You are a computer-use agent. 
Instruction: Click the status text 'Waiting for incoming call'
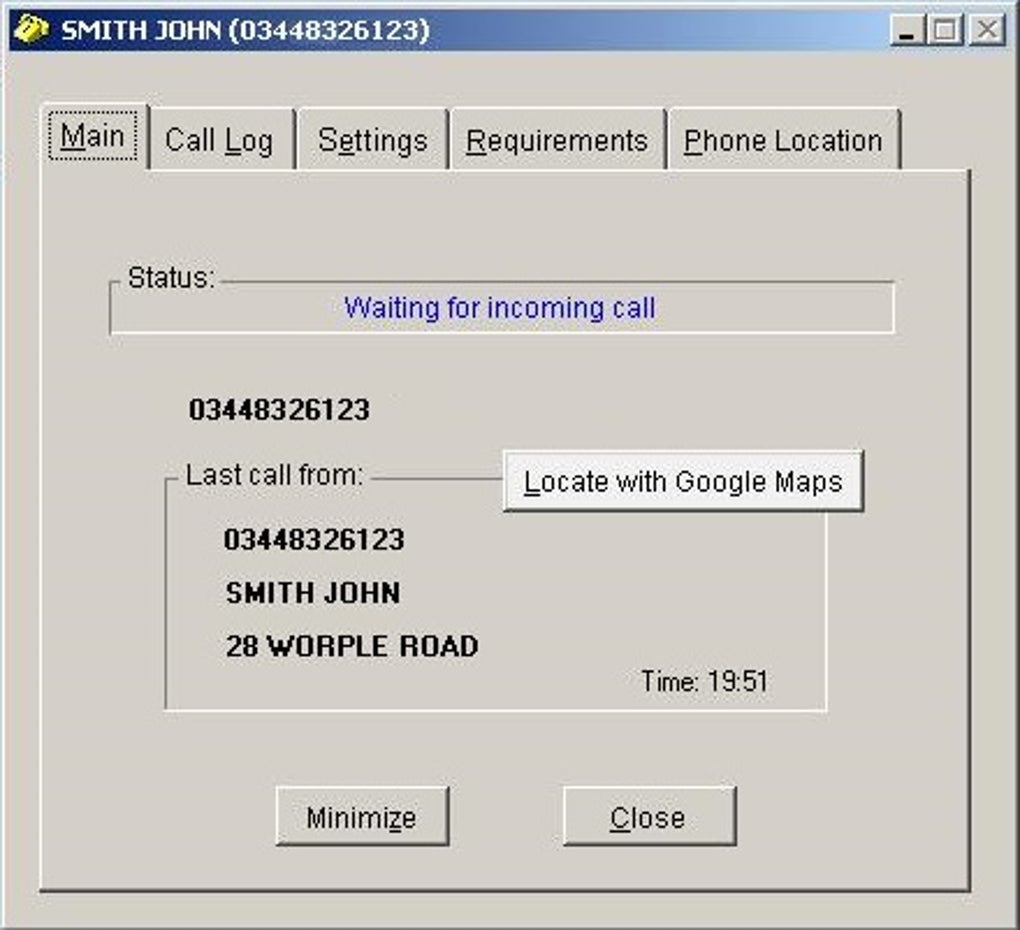(500, 308)
